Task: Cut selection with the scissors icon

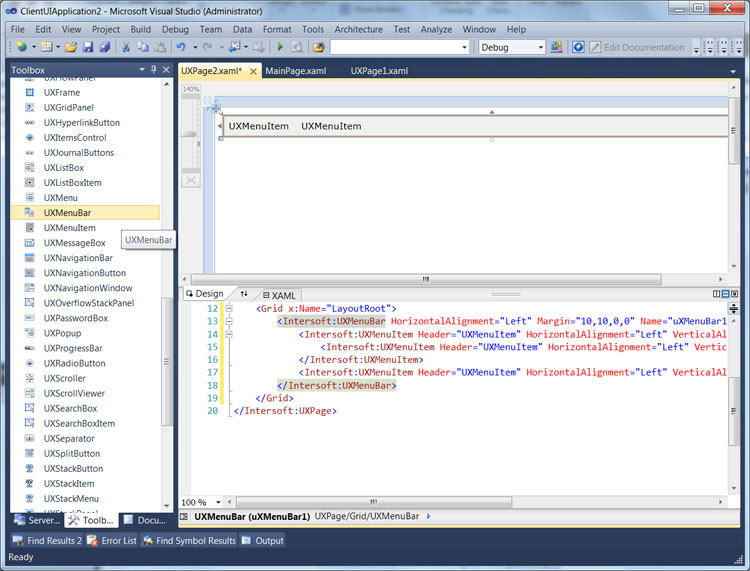Action: tap(126, 47)
